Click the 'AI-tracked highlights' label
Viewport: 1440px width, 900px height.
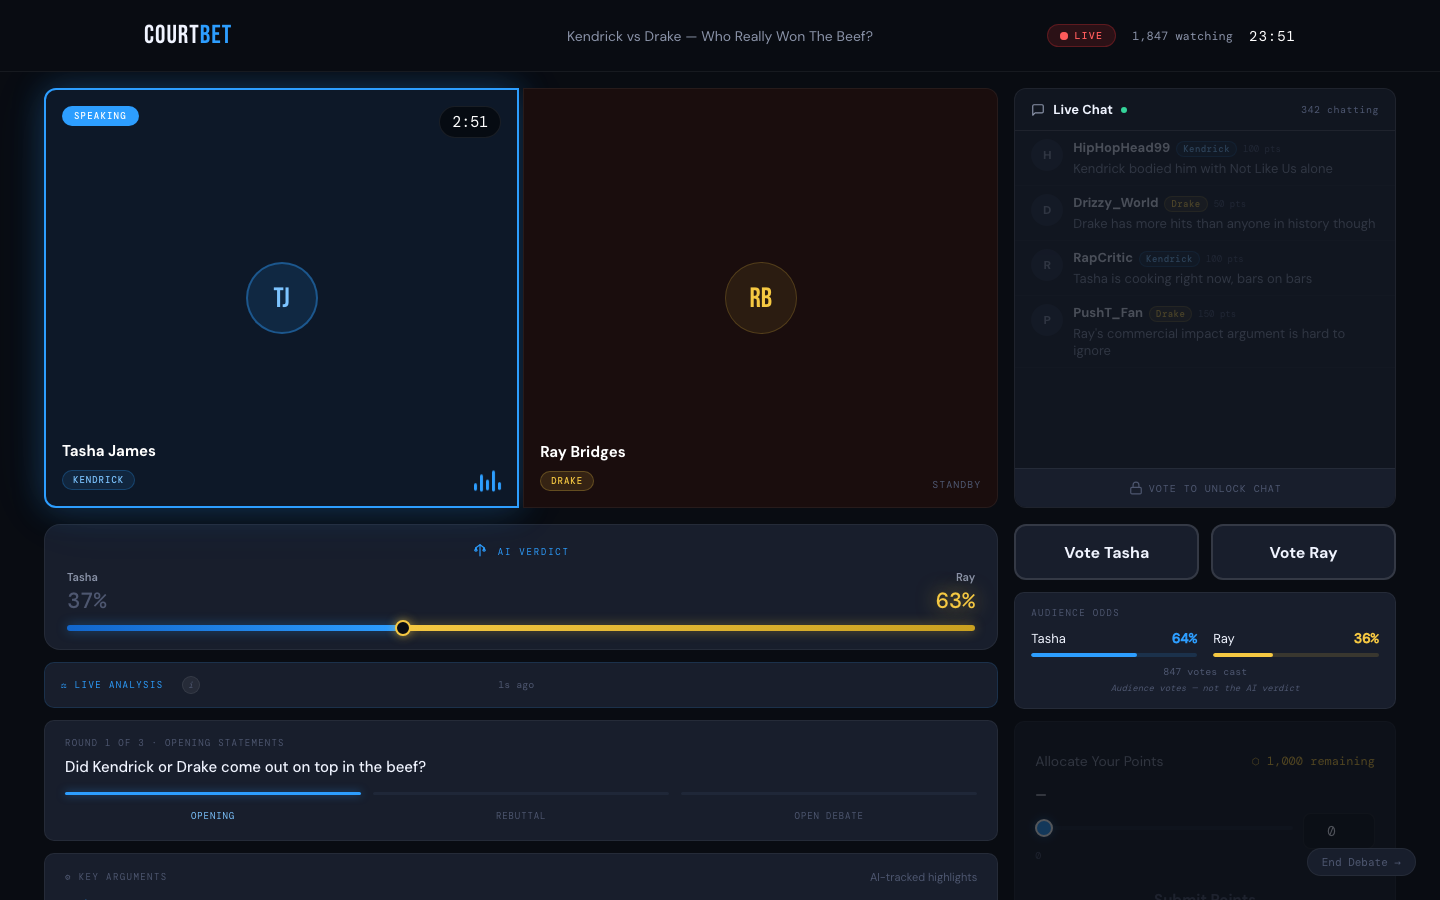pyautogui.click(x=923, y=877)
